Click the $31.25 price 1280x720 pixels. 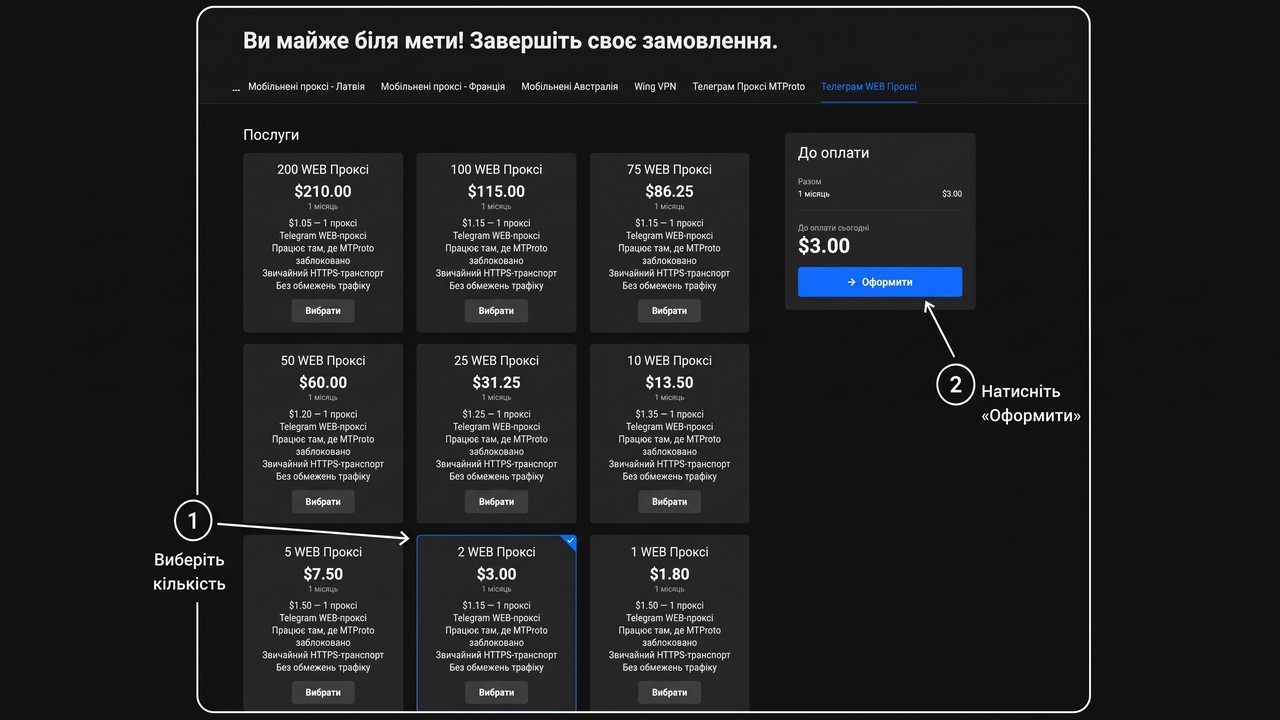[x=496, y=383]
